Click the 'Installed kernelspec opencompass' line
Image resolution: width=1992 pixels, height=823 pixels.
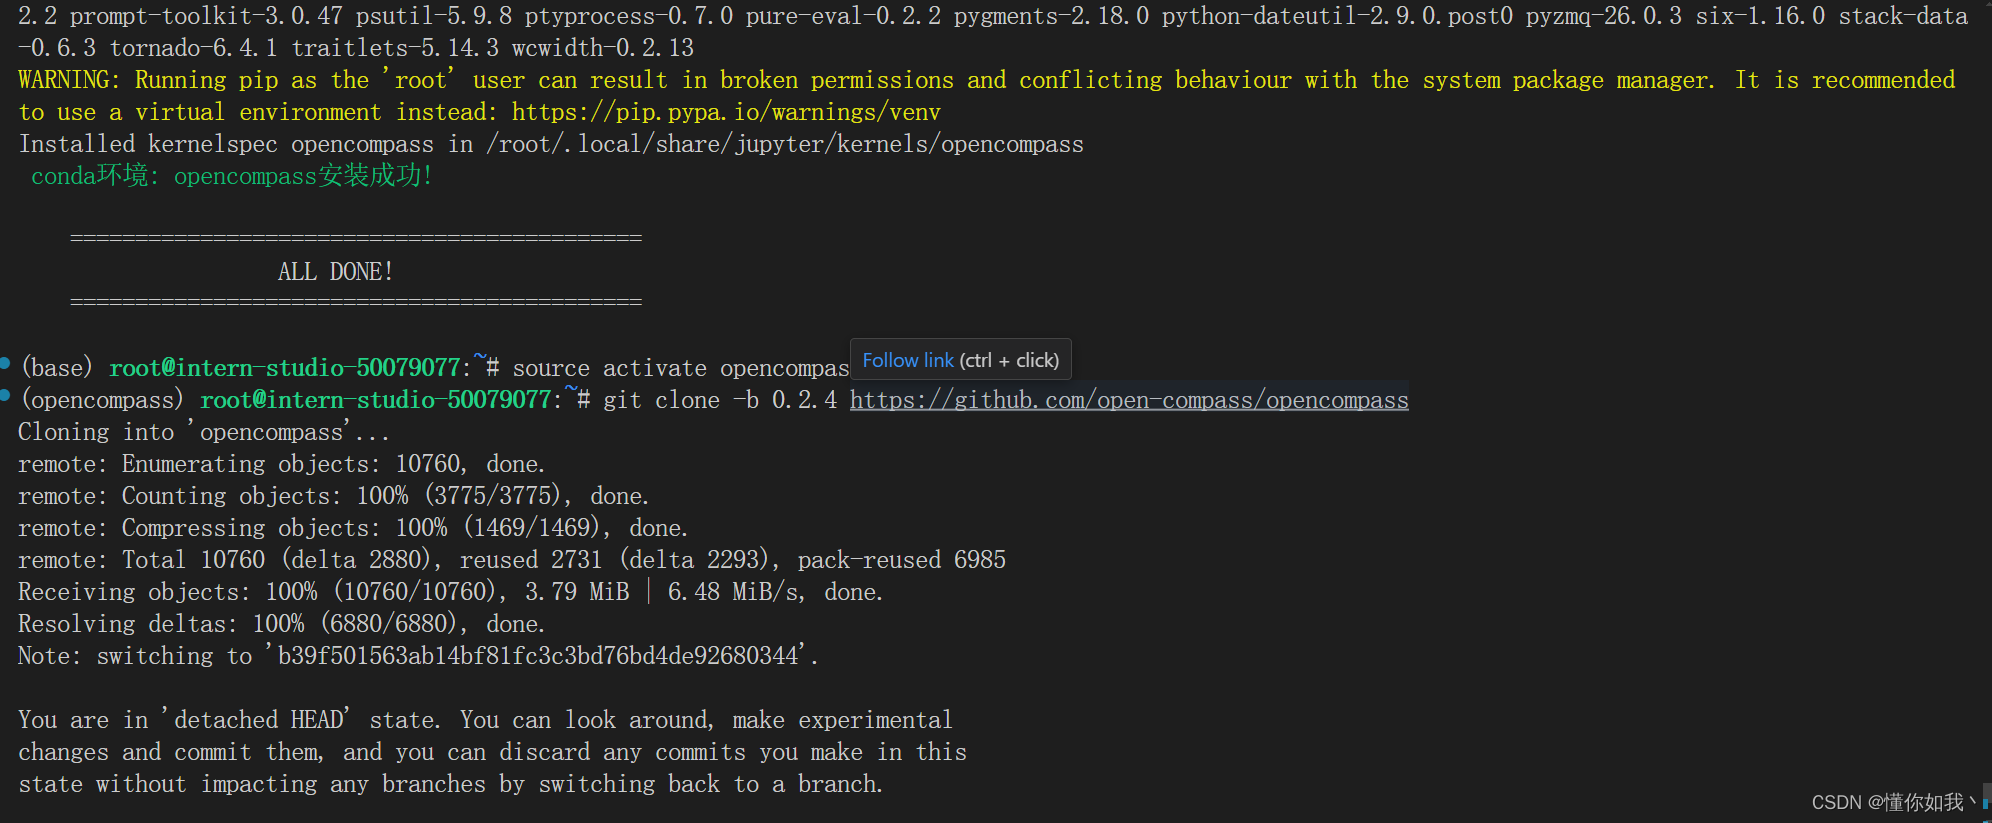(551, 144)
